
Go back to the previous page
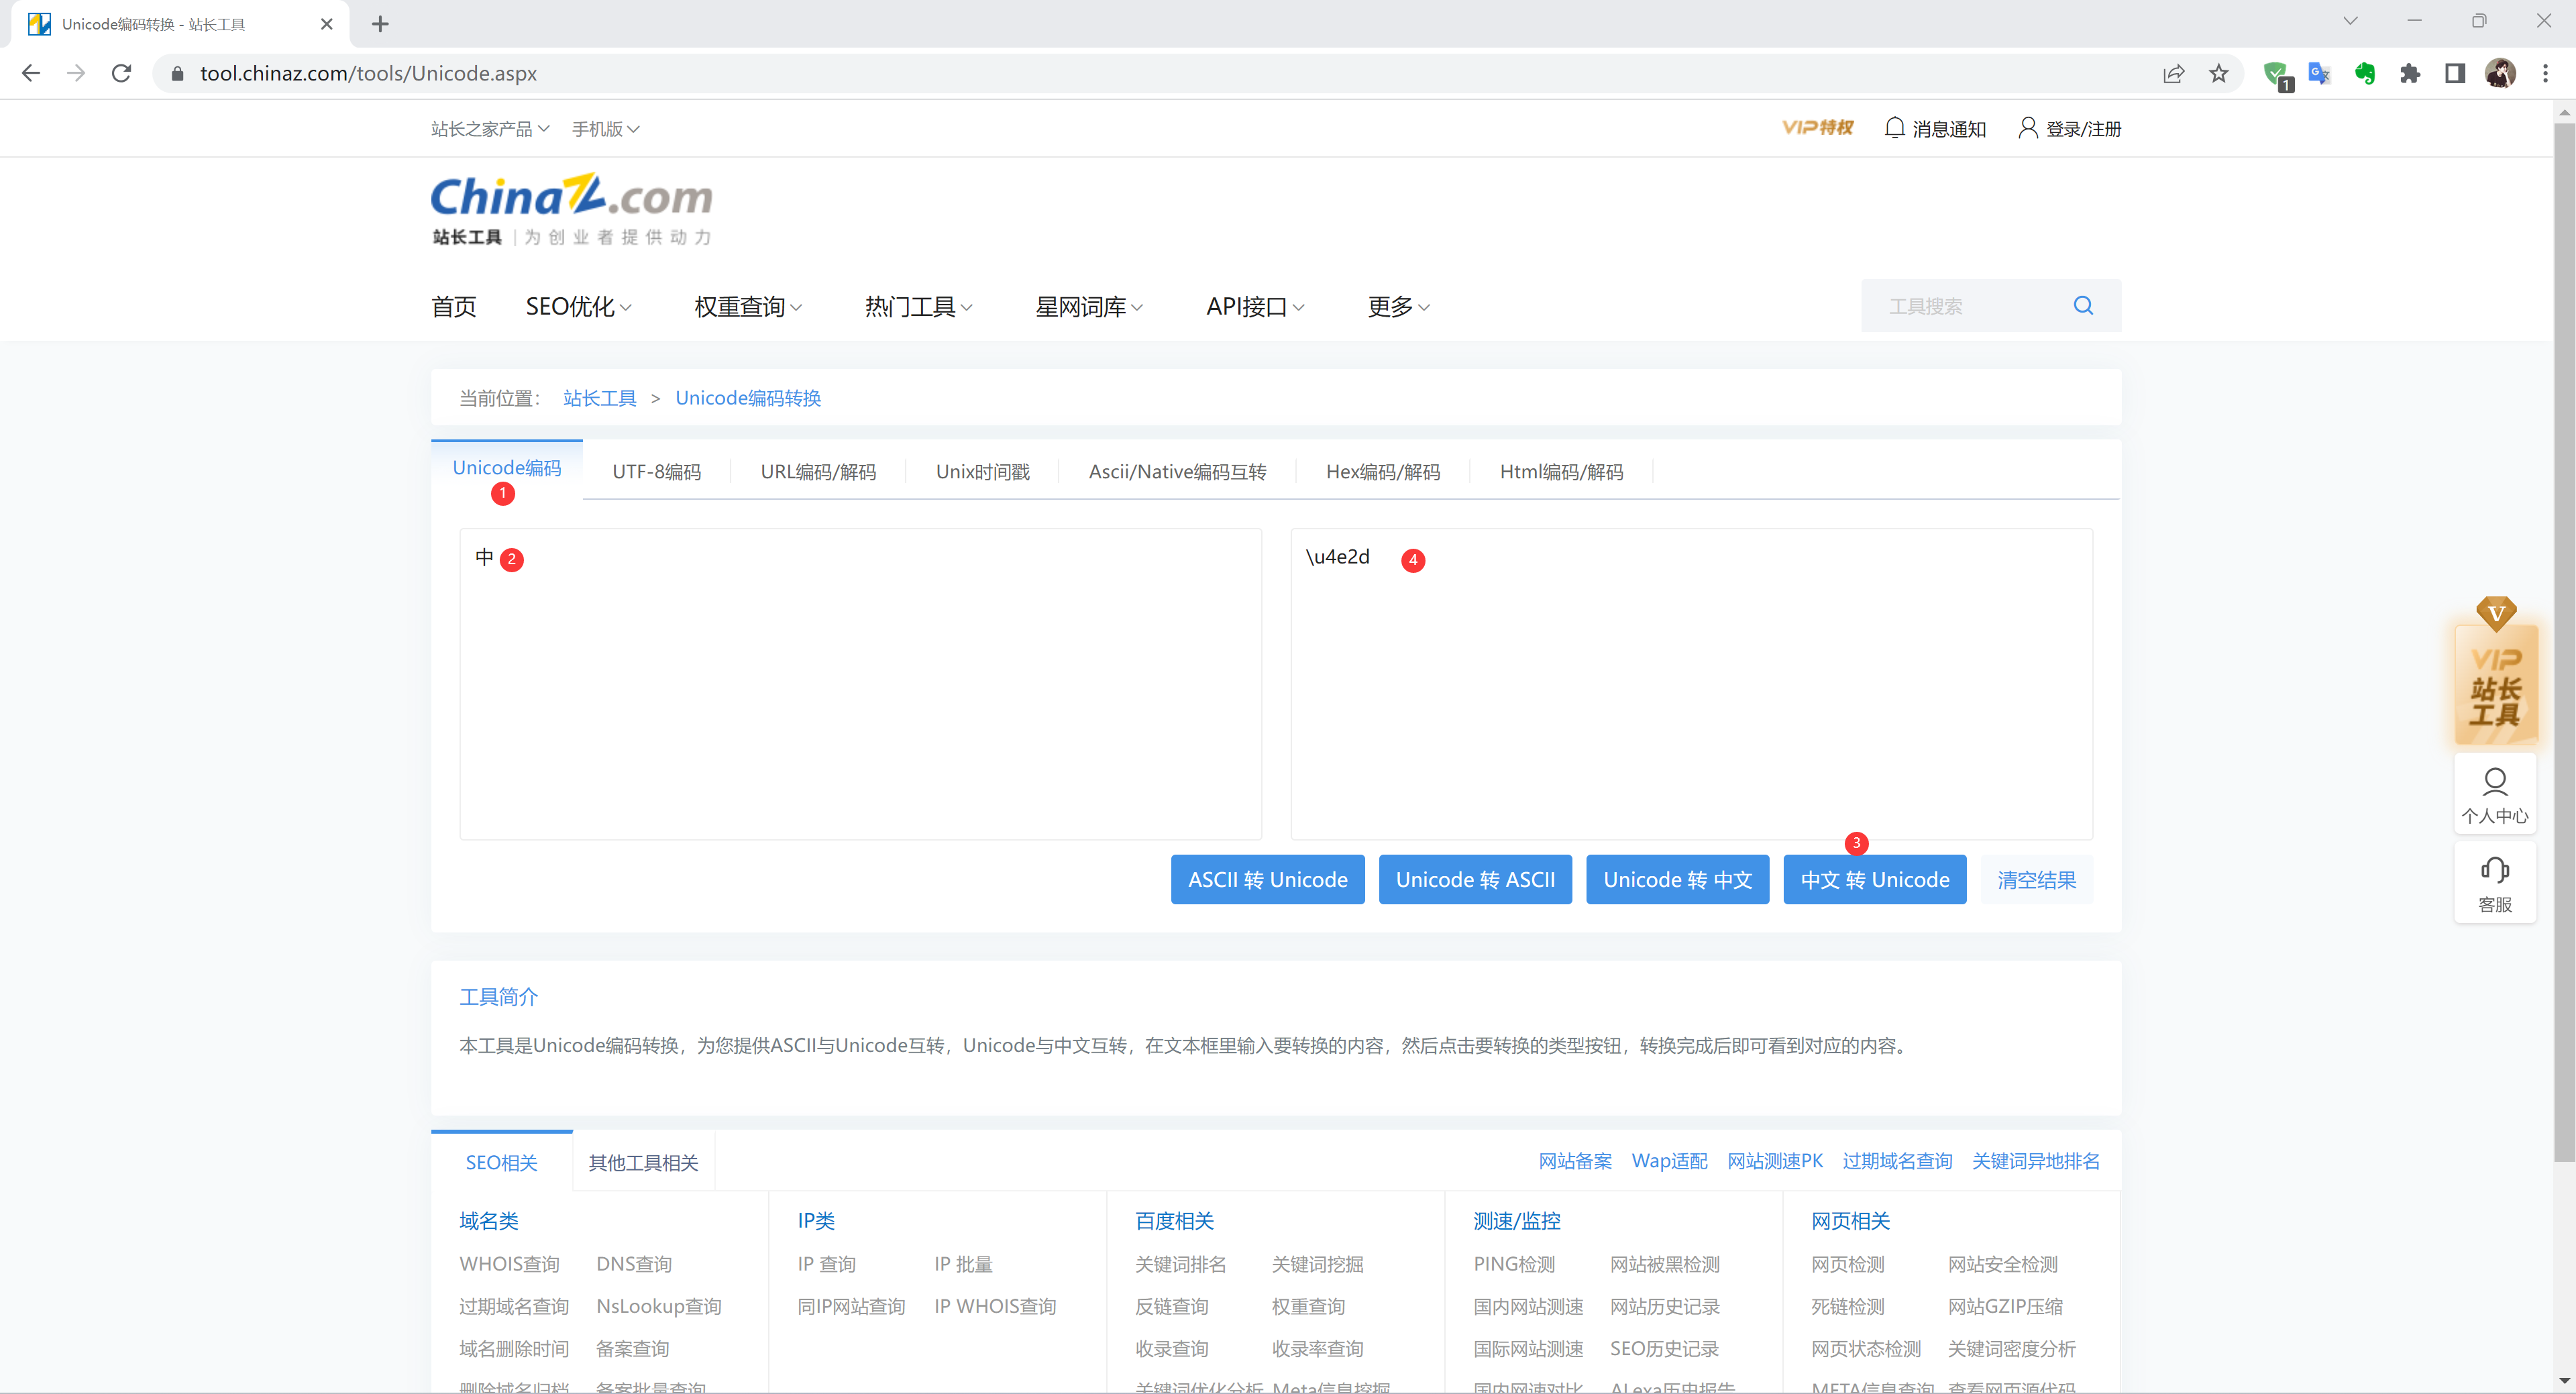[31, 73]
